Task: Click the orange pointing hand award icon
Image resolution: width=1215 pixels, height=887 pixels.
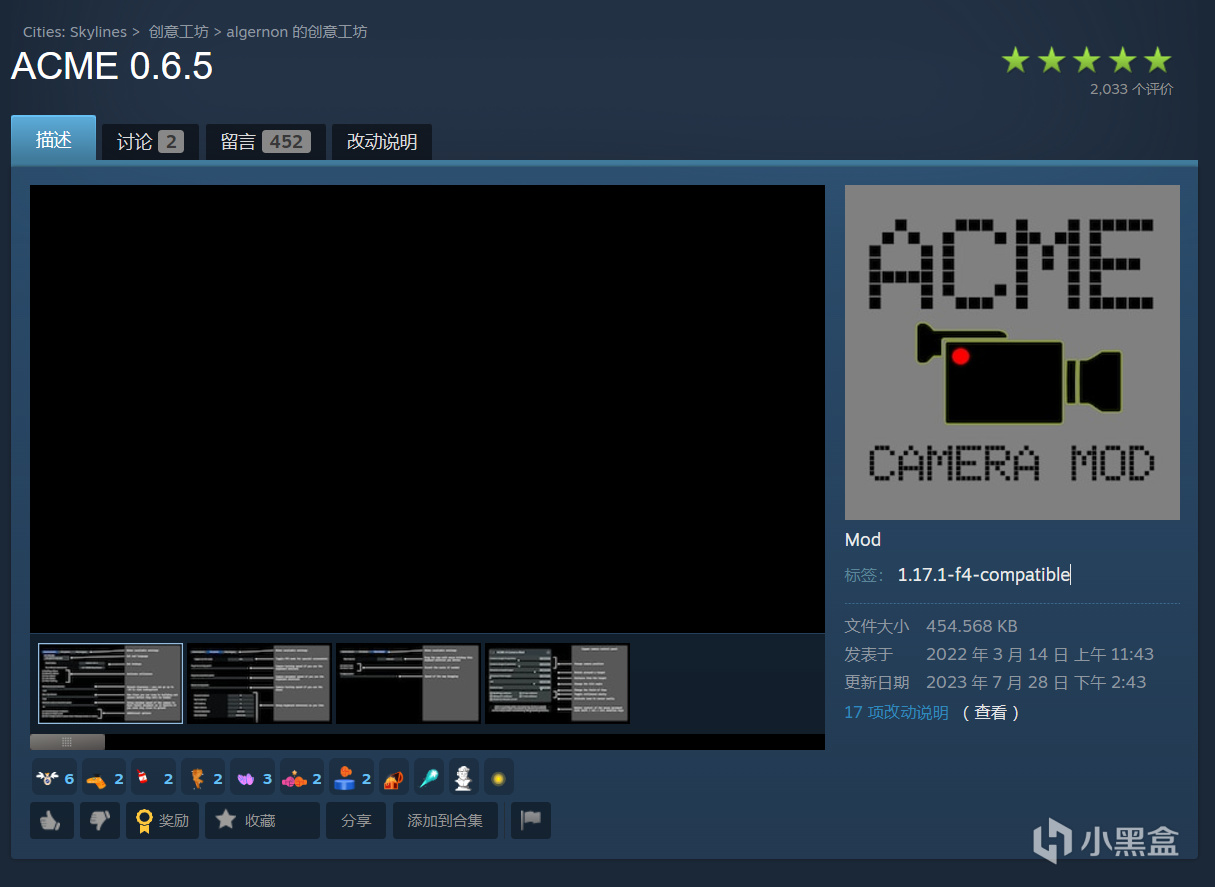Action: click(x=103, y=777)
